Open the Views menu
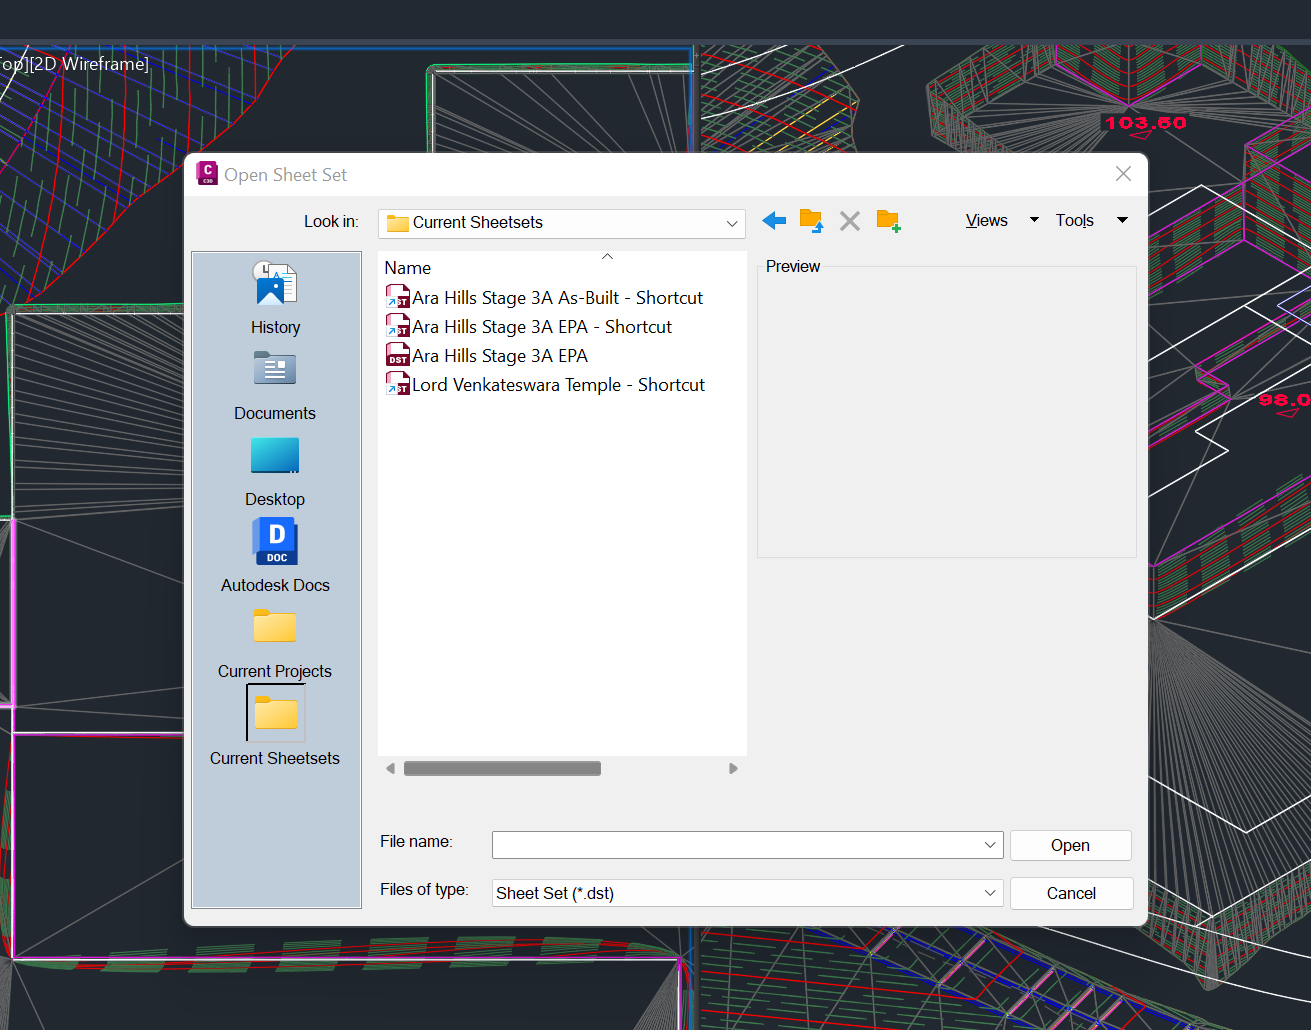Screen dimensions: 1311x1030 (986, 220)
